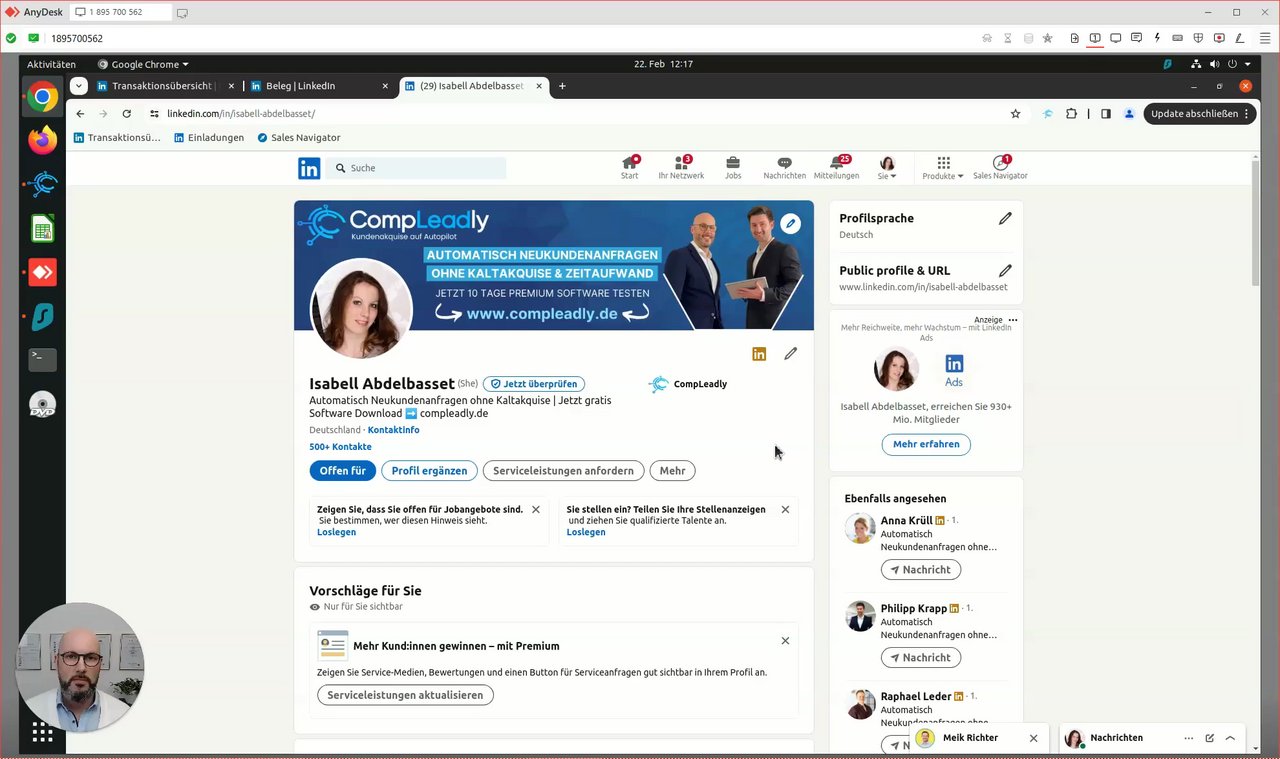Open the Chrome tab search chevron

[79, 86]
